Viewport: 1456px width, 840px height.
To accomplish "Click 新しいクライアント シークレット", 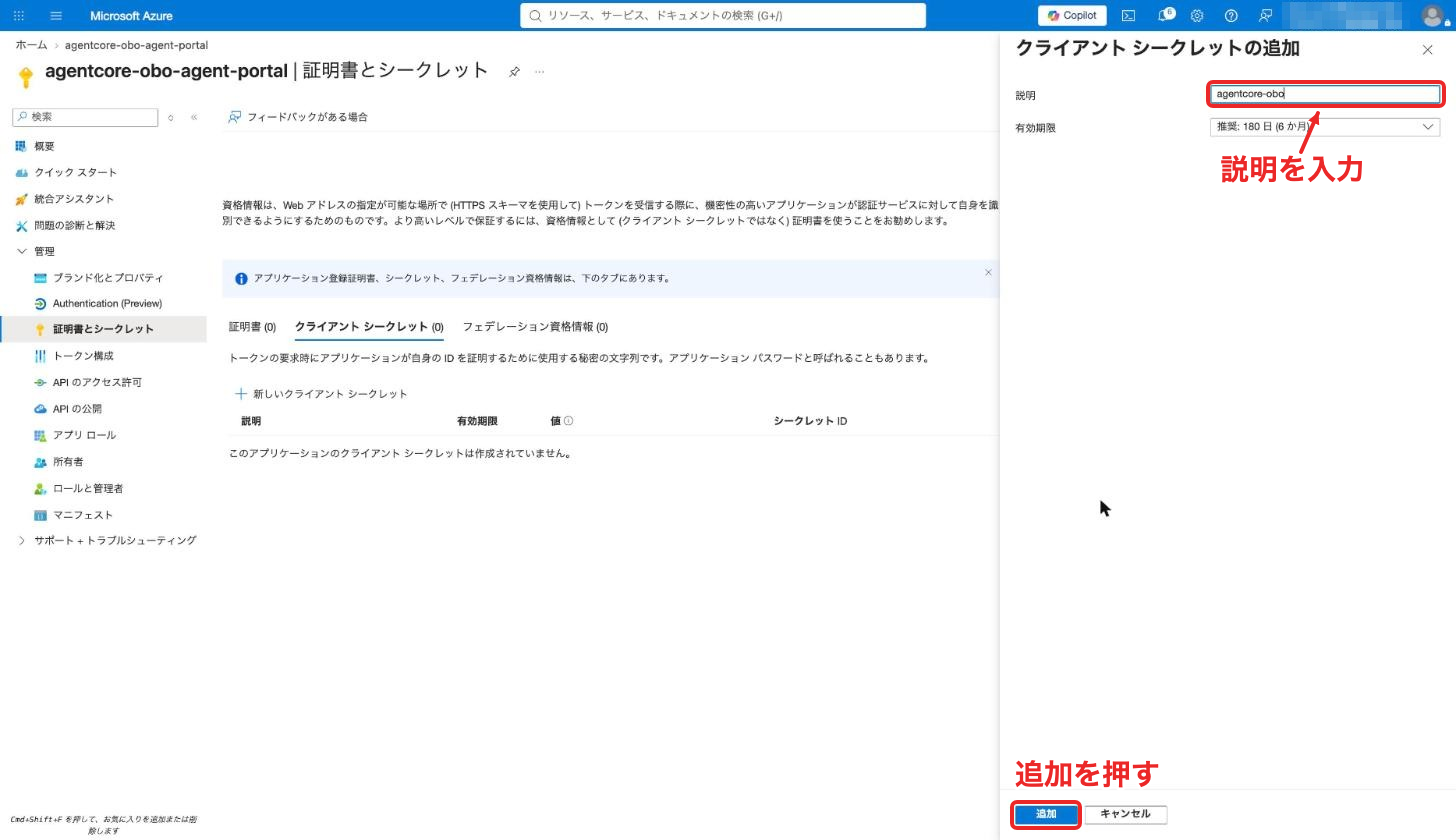I will 321,394.
